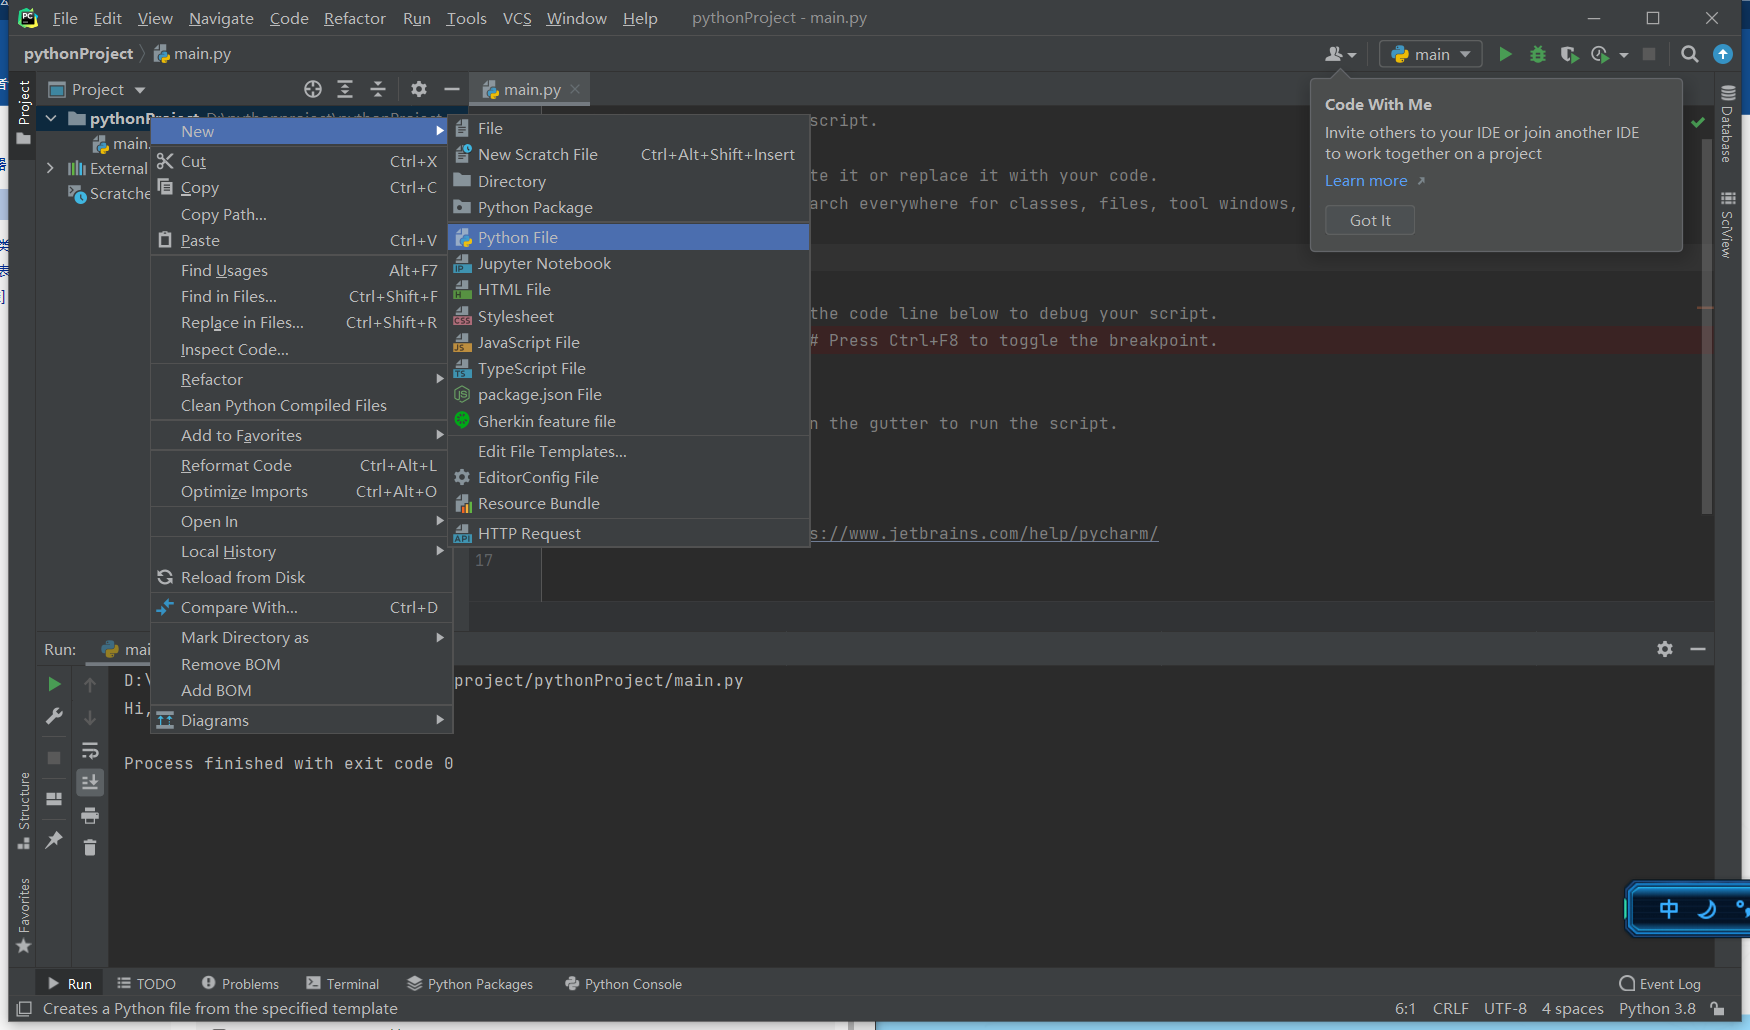Open the Code With Me user icon
1750x1030 pixels.
[x=1340, y=54]
